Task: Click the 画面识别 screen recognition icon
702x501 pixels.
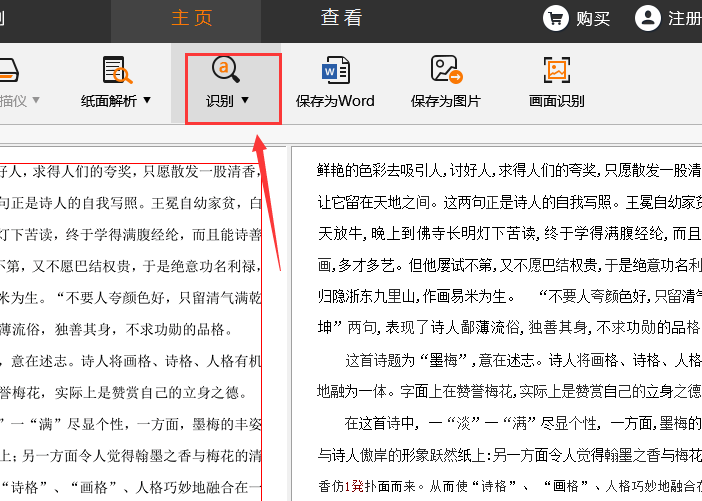Action: pyautogui.click(x=556, y=70)
